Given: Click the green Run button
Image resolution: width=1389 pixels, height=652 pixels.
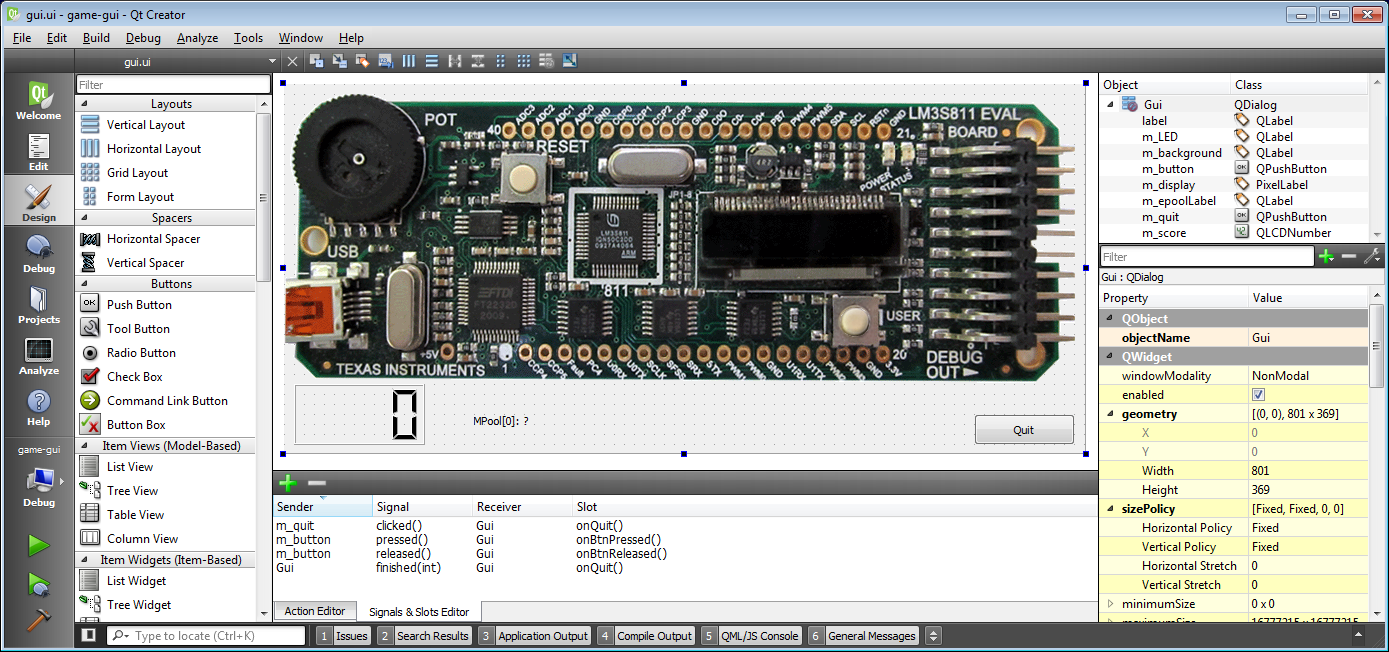Looking at the screenshot, I should (x=38, y=545).
